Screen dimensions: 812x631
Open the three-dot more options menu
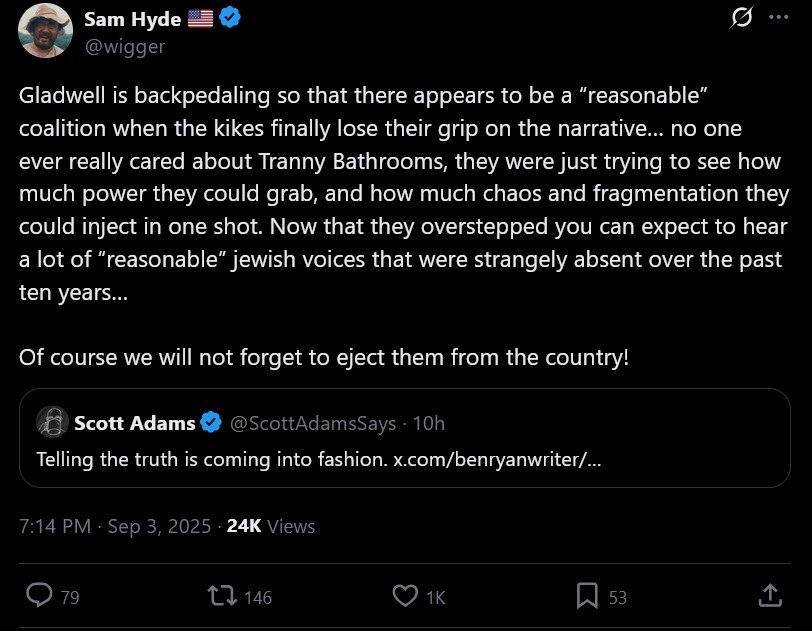pyautogui.click(x=778, y=17)
